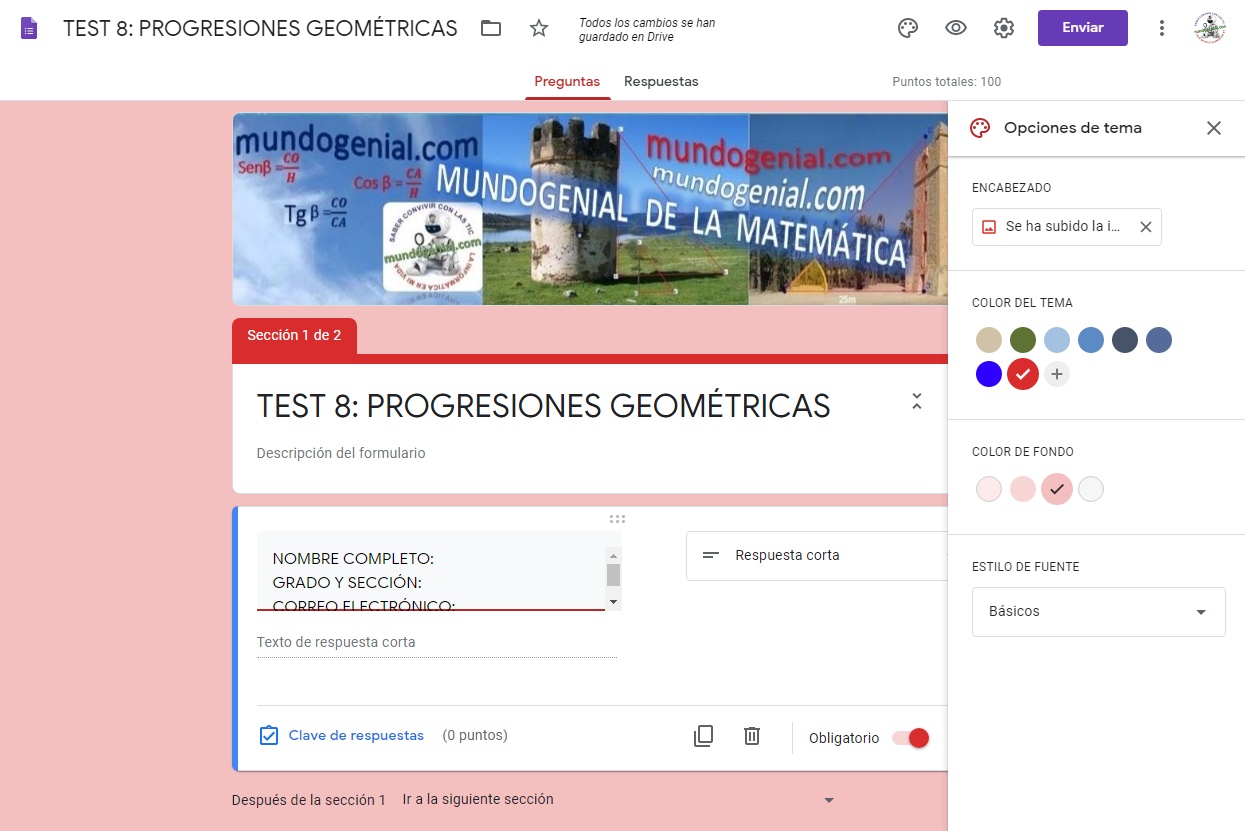Click the Sección 1 de 2 label
Viewport: 1245px width, 831px height.
pyautogui.click(x=294, y=336)
